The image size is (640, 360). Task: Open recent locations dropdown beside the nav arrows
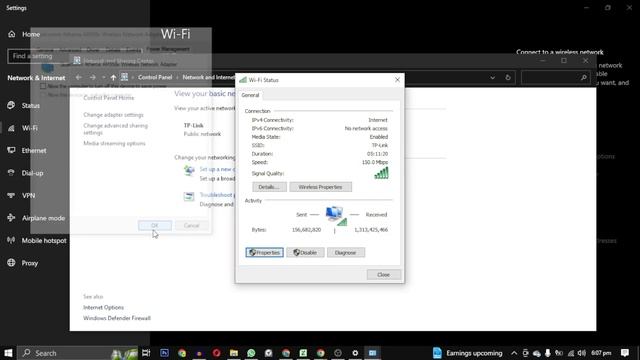104,77
